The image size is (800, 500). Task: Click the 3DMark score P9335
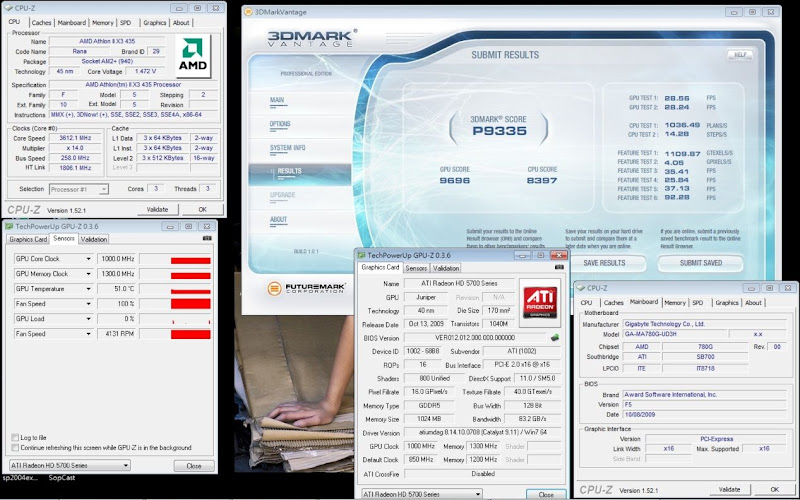click(499, 131)
